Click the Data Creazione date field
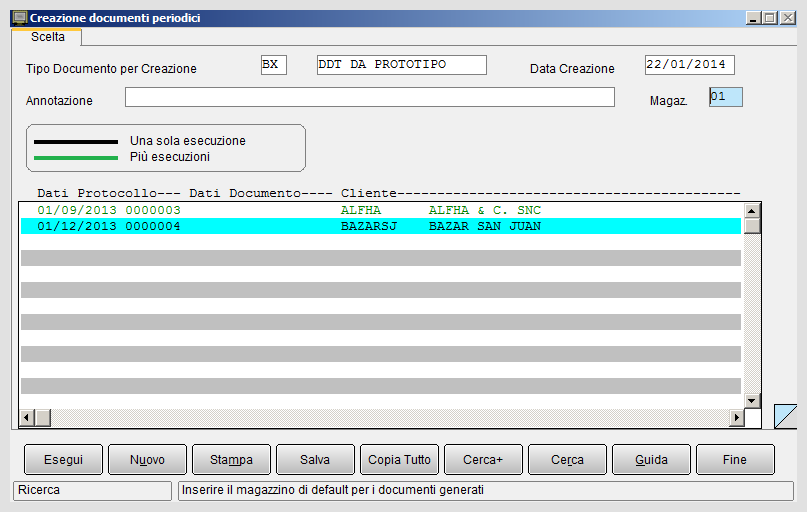The image size is (807, 512). click(690, 65)
